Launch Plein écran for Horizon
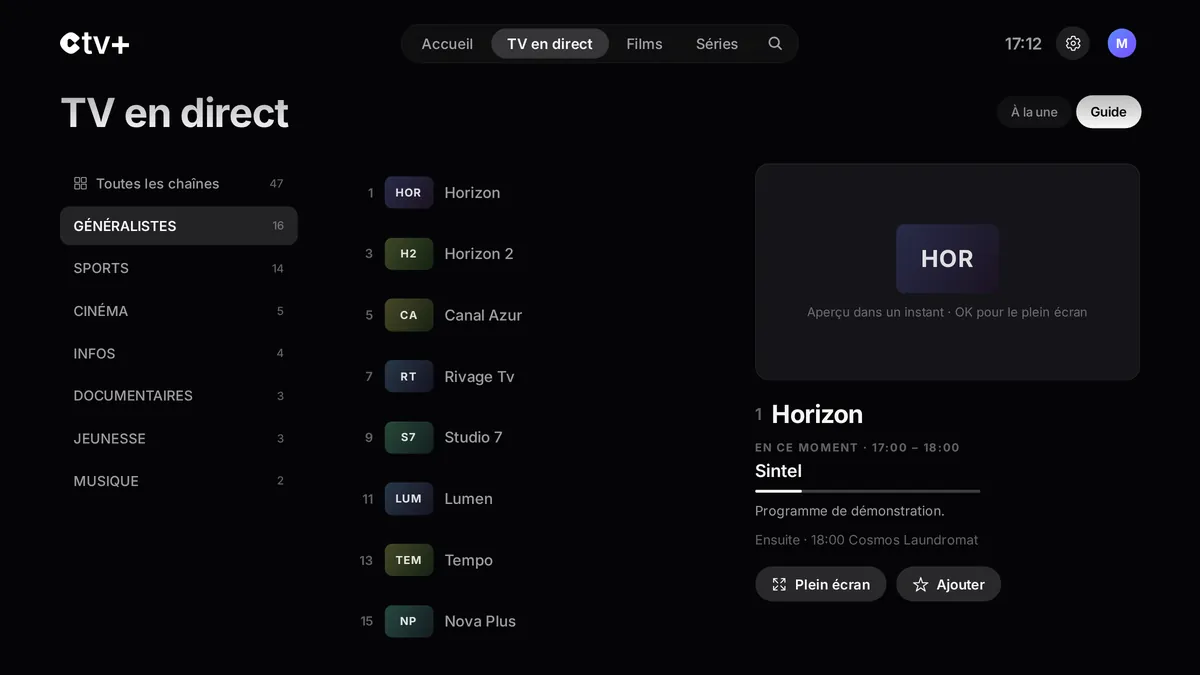The width and height of the screenshot is (1200, 675). pyautogui.click(x=821, y=585)
